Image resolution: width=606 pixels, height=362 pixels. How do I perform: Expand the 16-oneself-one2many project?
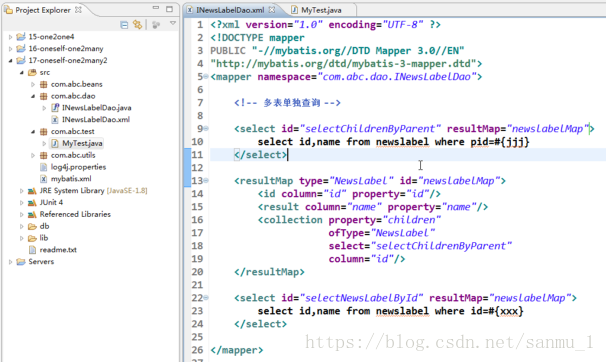pos(10,49)
